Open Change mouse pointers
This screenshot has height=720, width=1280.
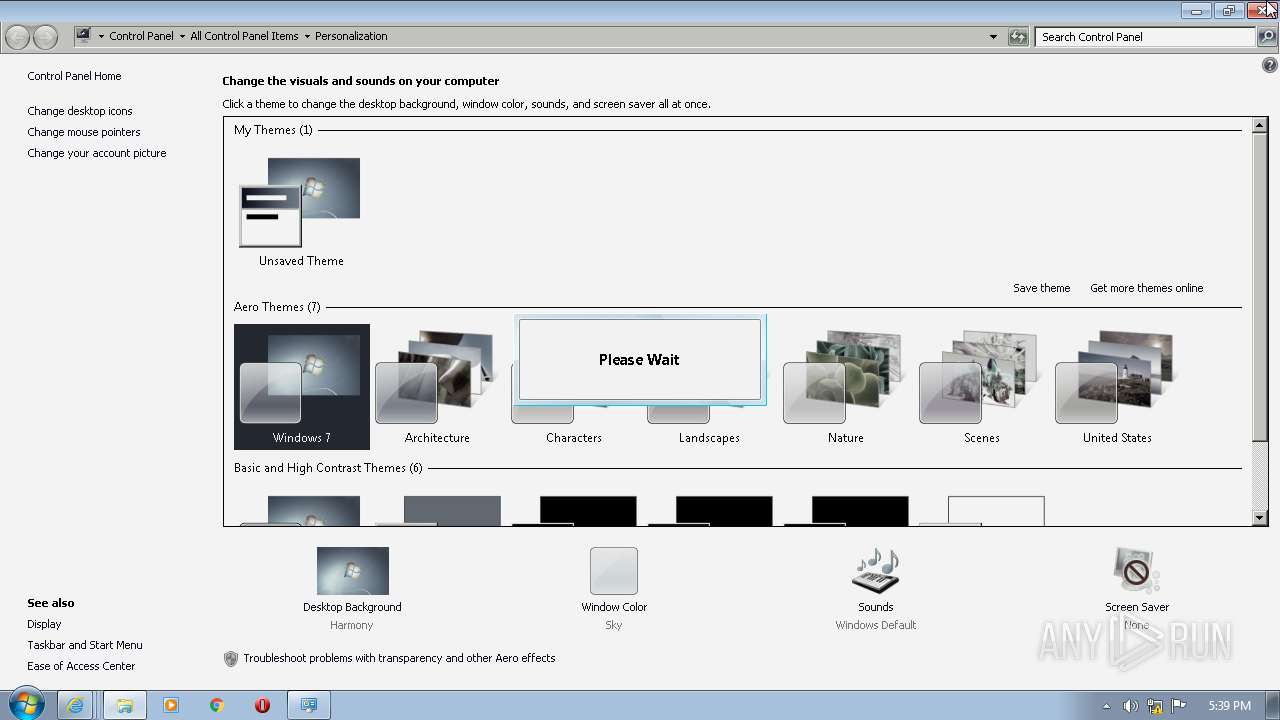click(x=84, y=132)
